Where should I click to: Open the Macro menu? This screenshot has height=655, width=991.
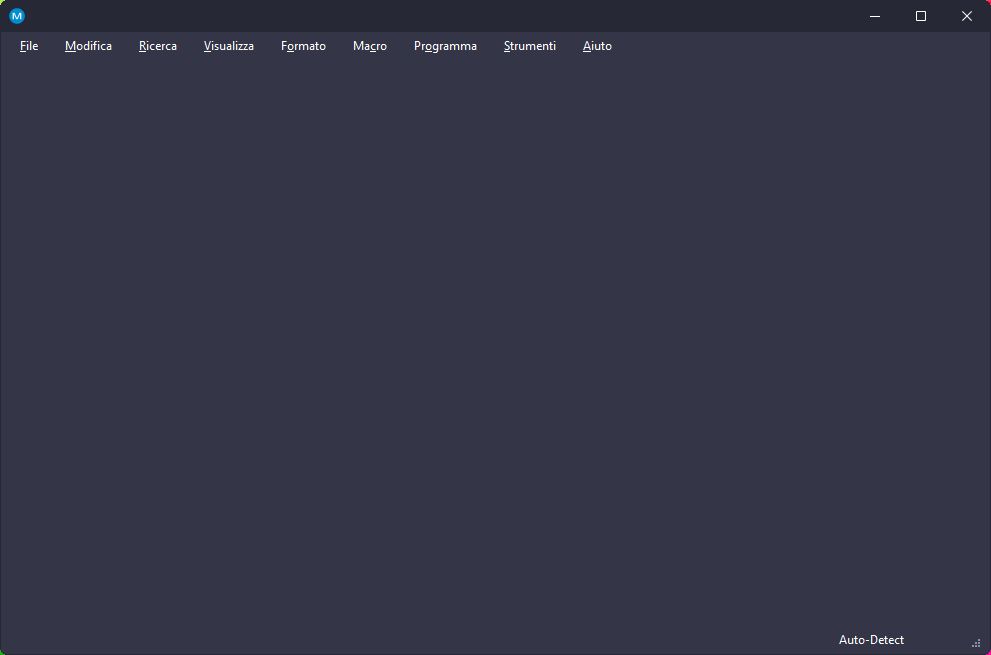point(370,46)
